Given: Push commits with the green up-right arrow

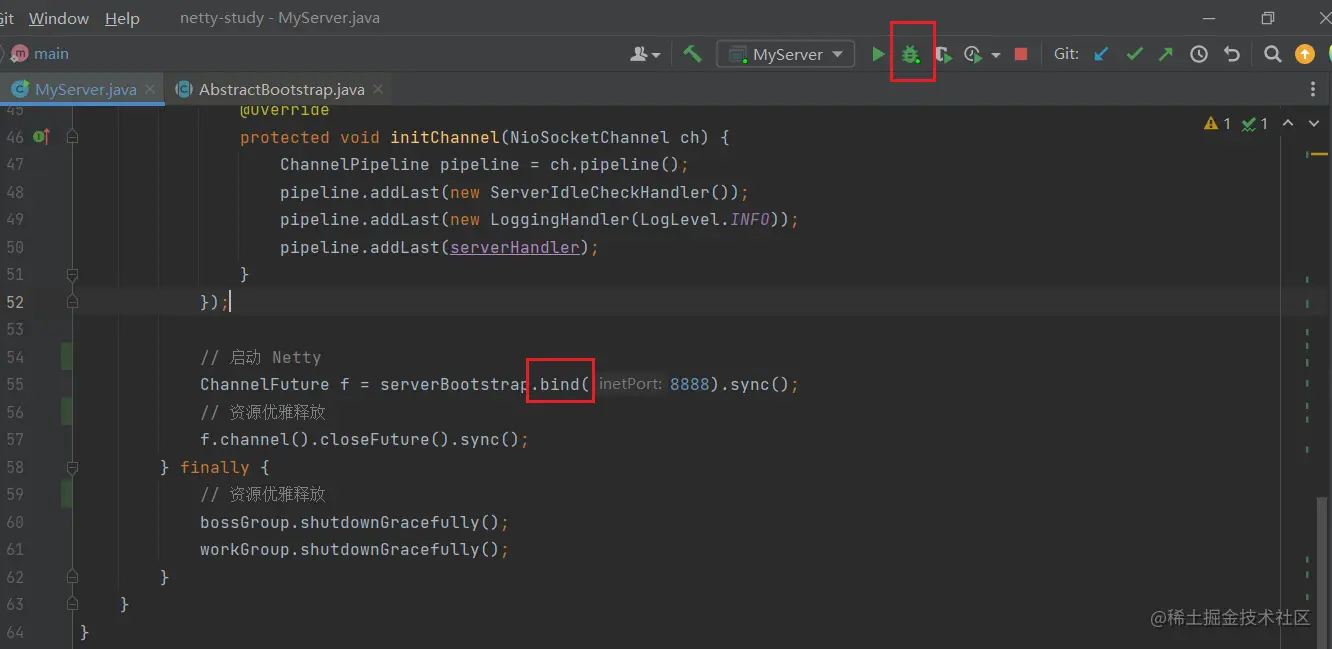Looking at the screenshot, I should pos(1166,54).
